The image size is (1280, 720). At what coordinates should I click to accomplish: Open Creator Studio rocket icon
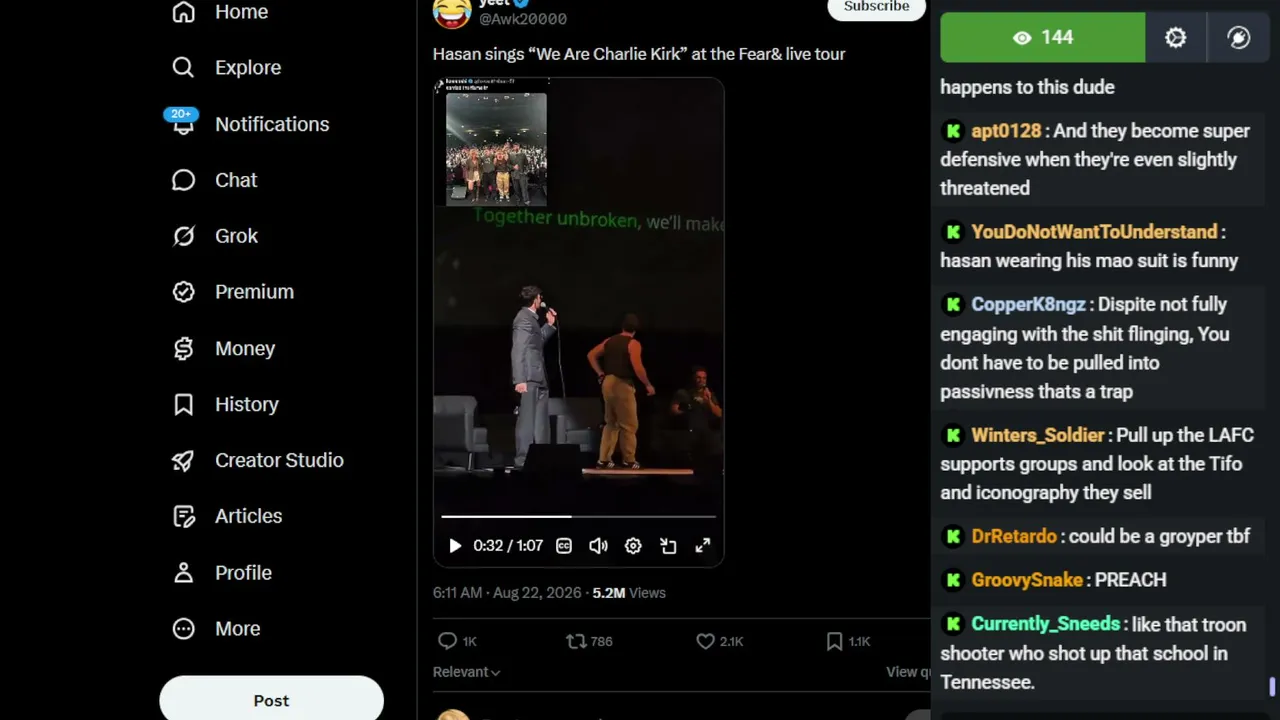pyautogui.click(x=183, y=460)
